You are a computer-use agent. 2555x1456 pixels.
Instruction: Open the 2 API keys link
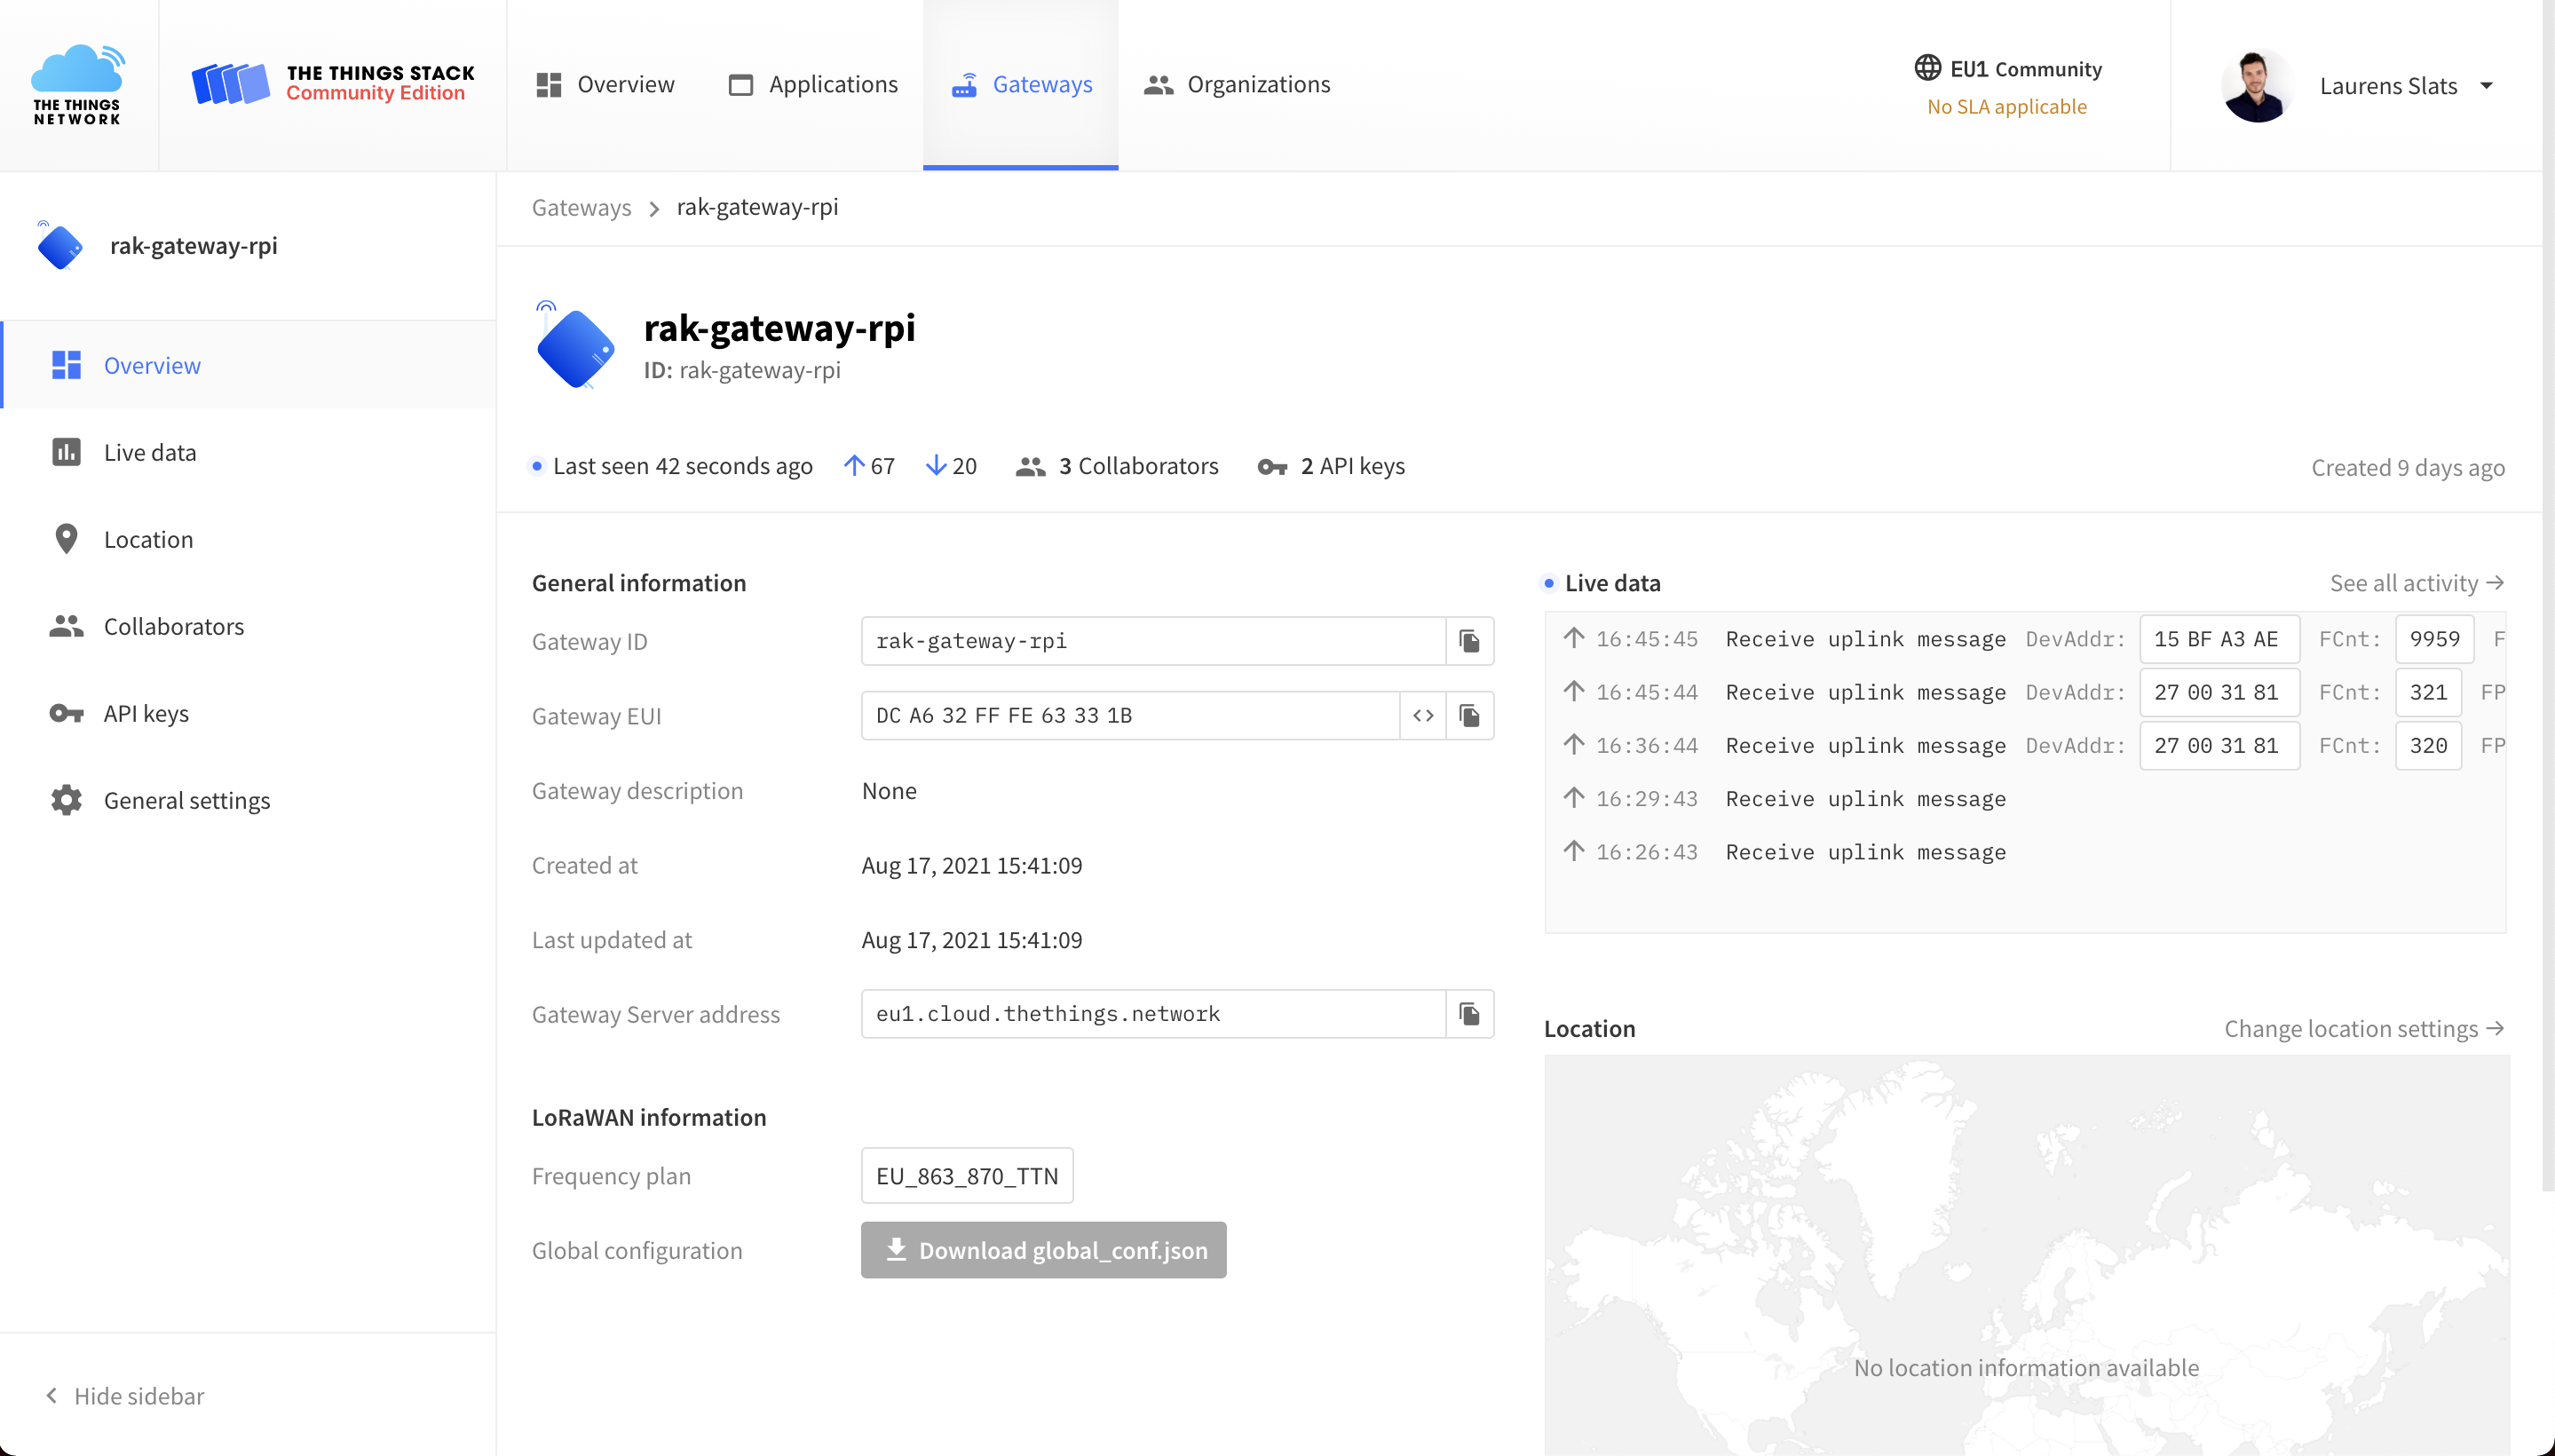coord(1331,466)
